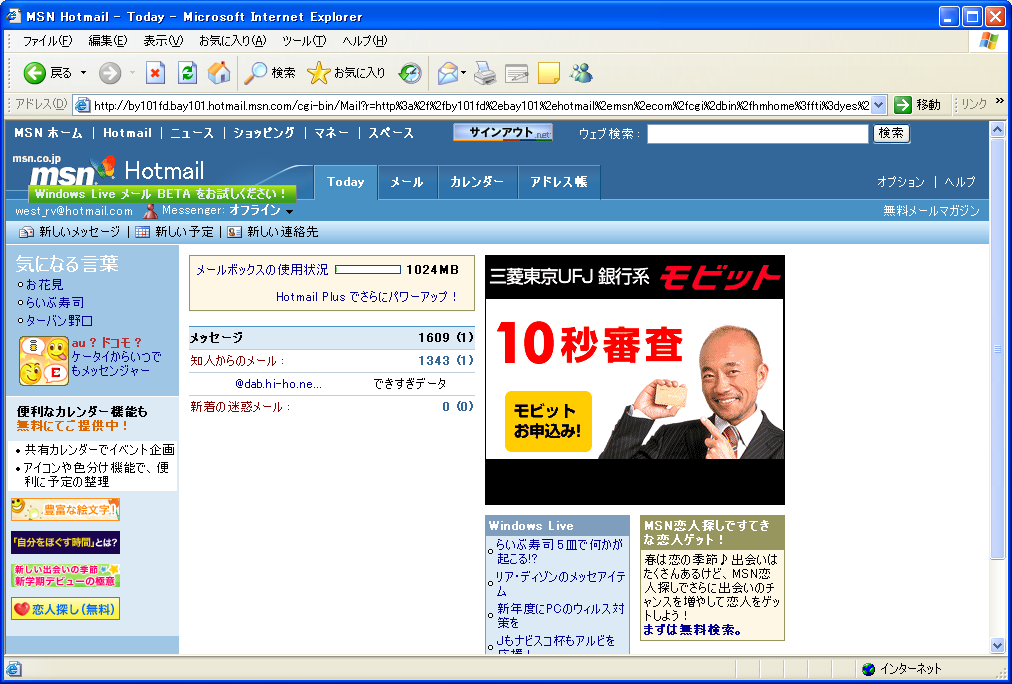This screenshot has height=684, width=1012.
Task: Open the Search magnifier toolbar button
Action: [269, 73]
